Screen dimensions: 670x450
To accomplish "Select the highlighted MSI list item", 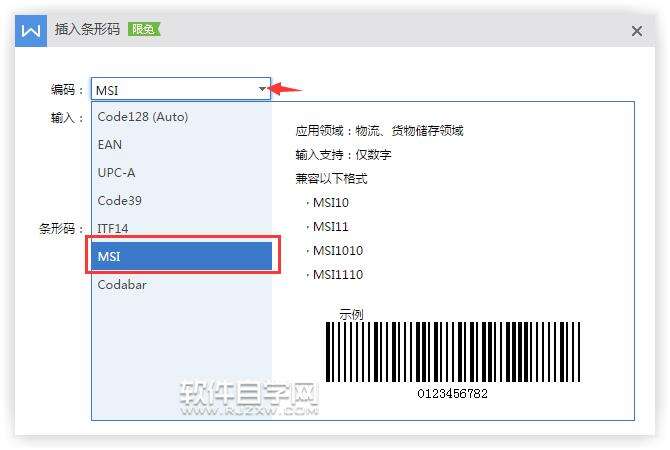I will [x=182, y=256].
